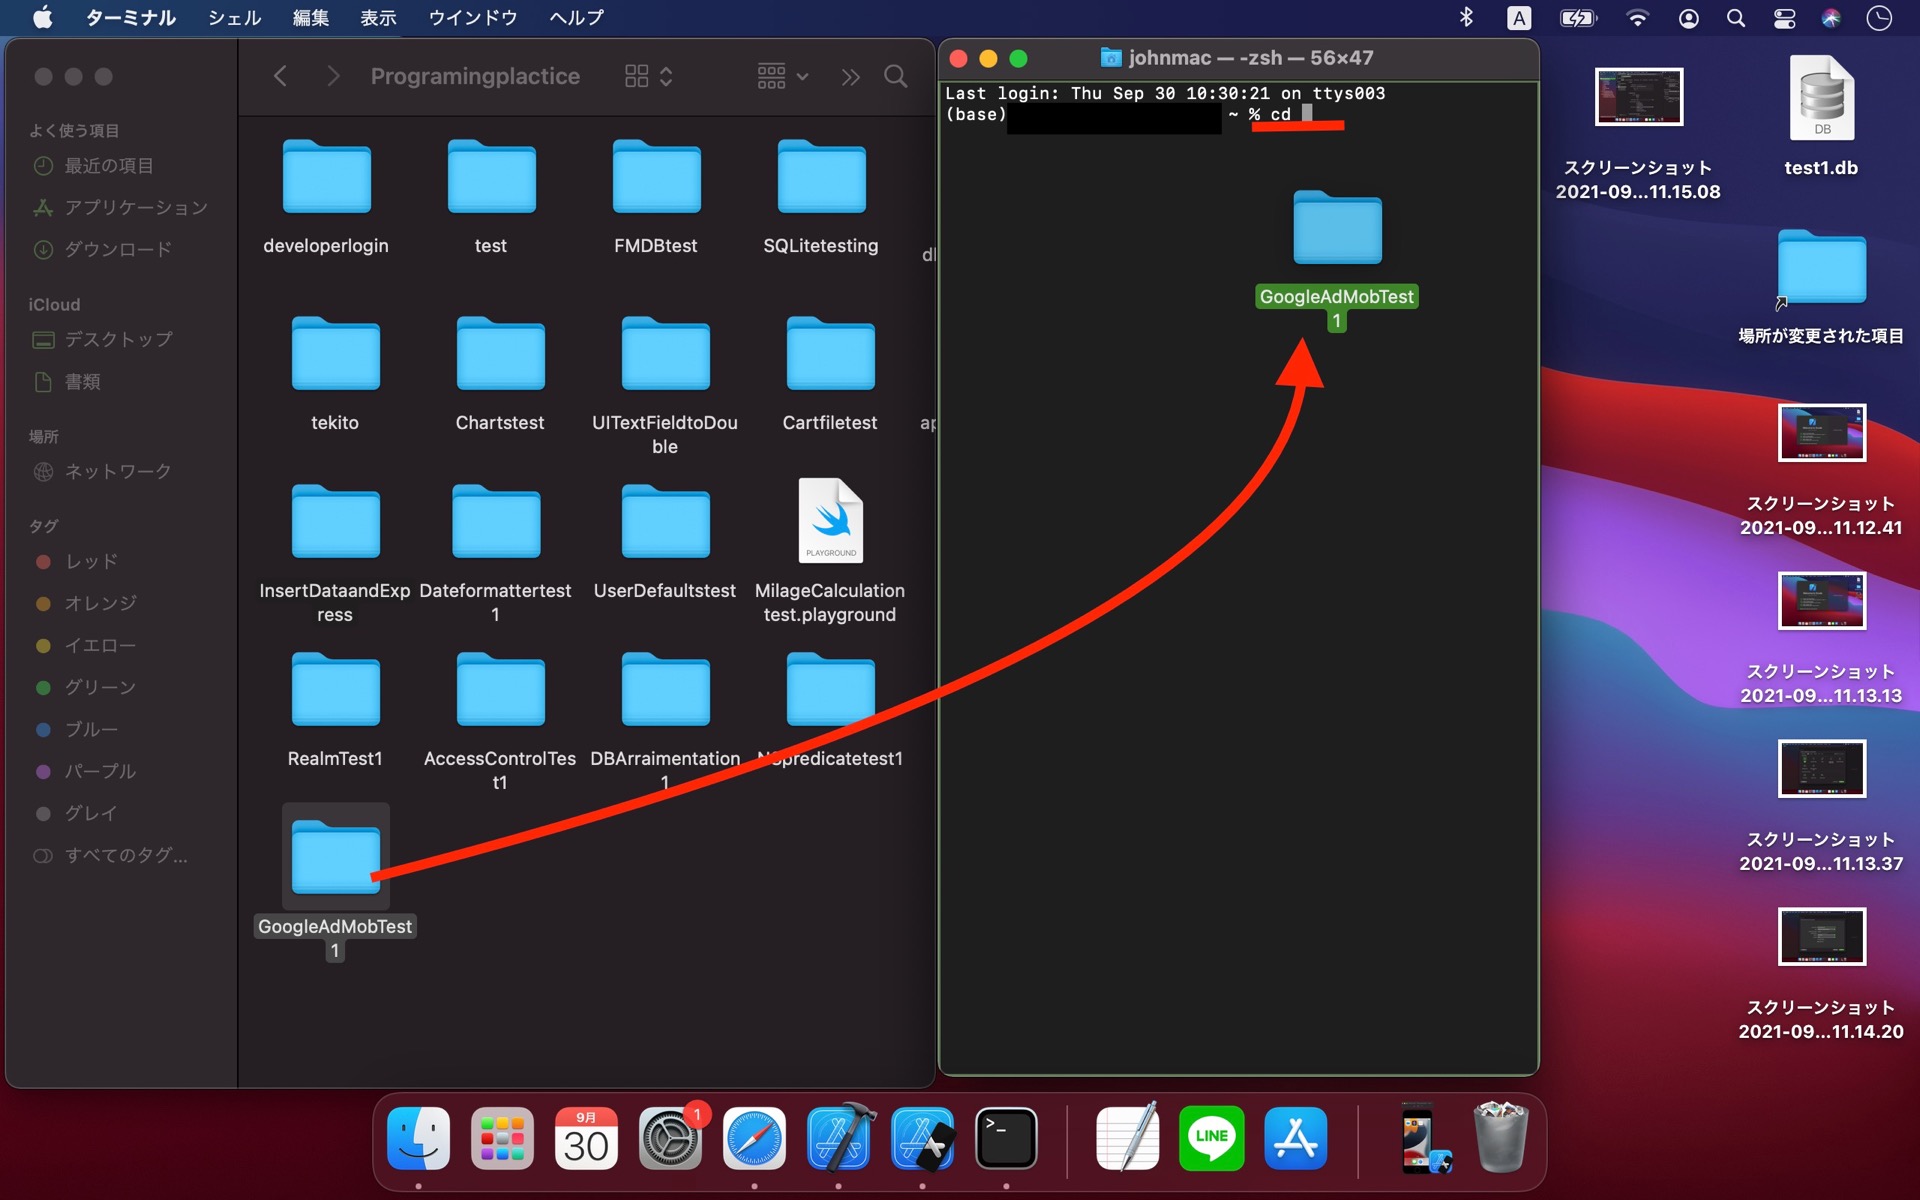The image size is (1920, 1200).
Task: Open 書類 in Finder sidebar
Action: (x=68, y=382)
